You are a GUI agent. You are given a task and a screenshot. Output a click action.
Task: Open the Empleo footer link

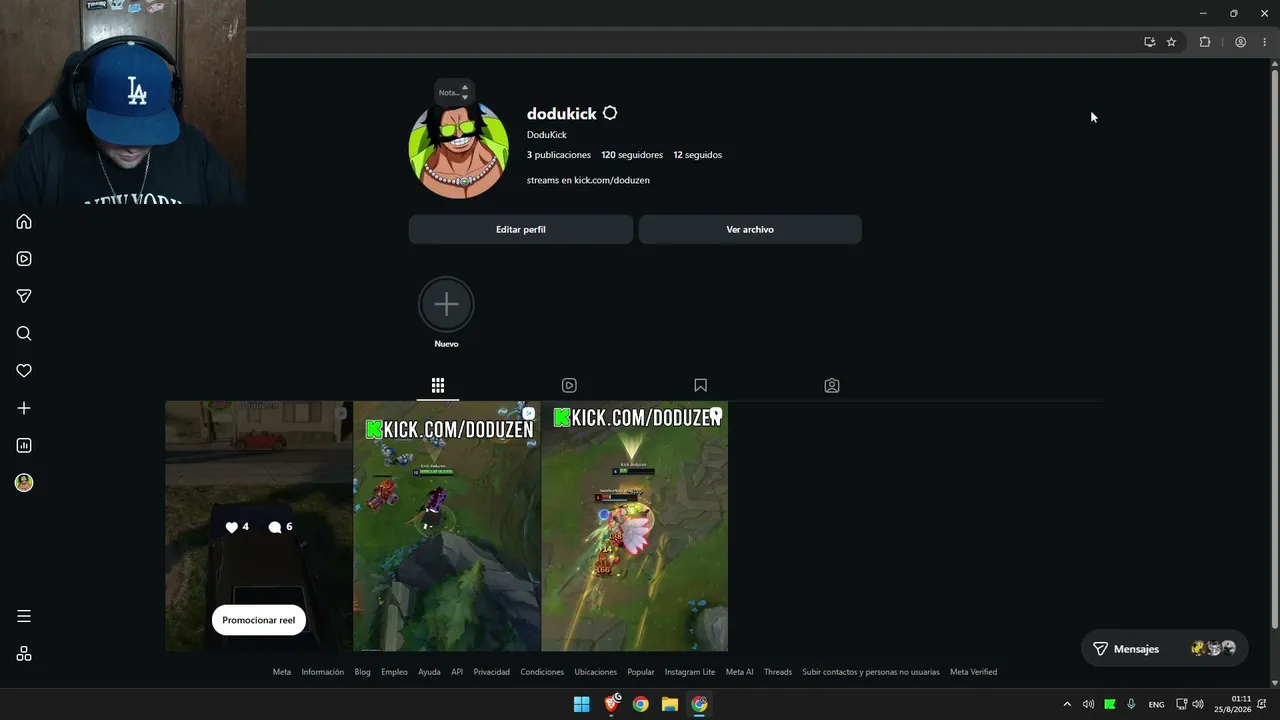(x=394, y=672)
